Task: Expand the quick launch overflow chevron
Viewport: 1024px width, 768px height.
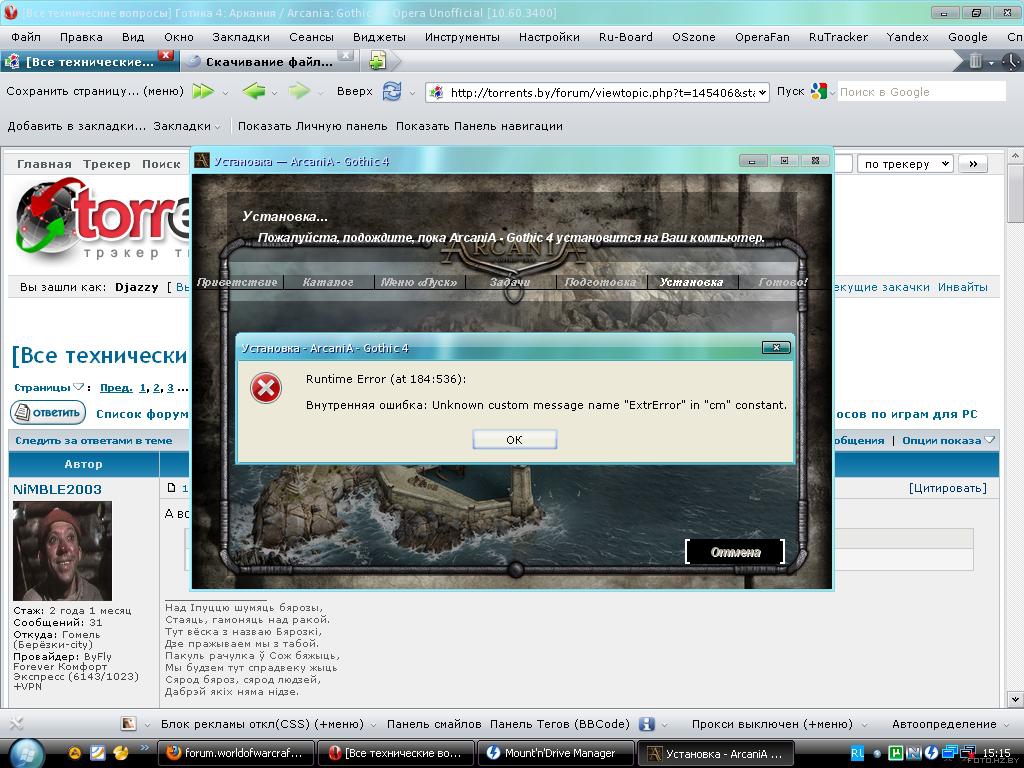Action: (144, 747)
